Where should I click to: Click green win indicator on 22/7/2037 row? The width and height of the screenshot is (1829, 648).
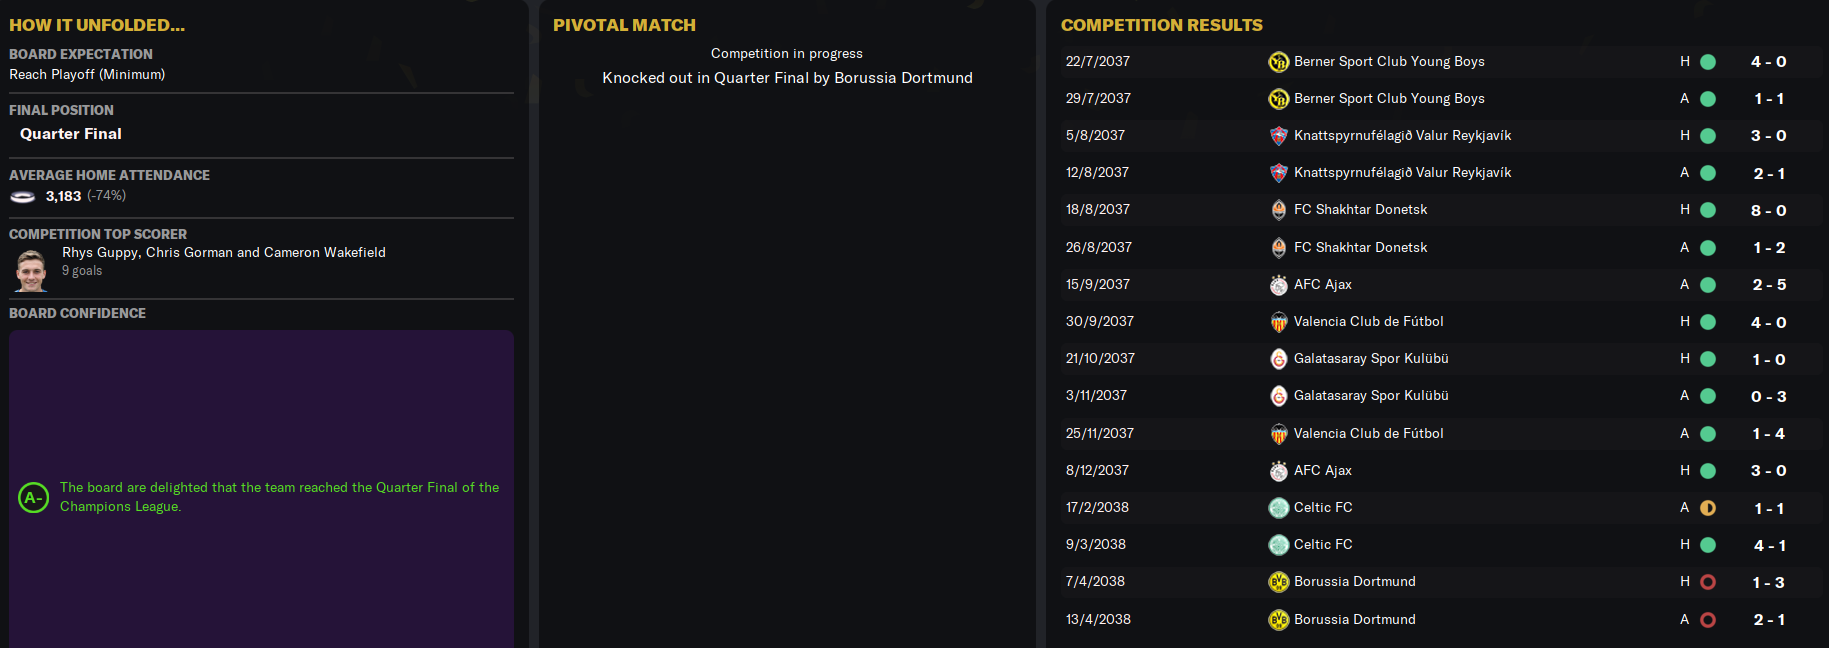click(x=1708, y=62)
